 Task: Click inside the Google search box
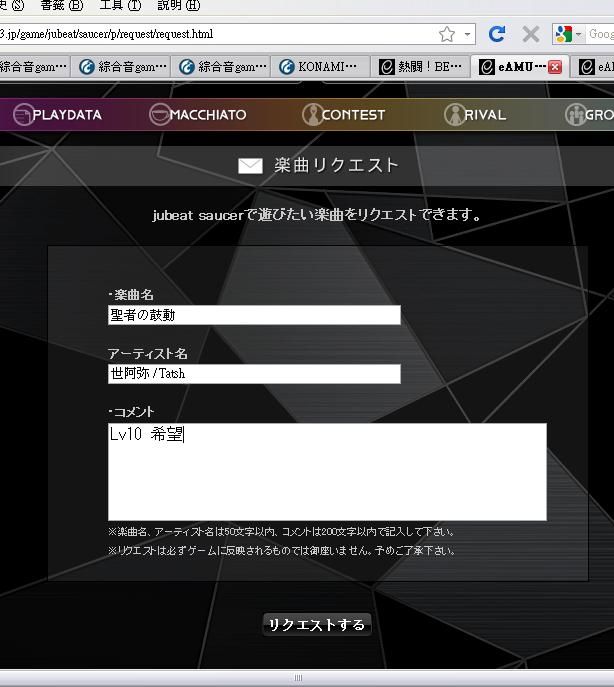(x=601, y=34)
